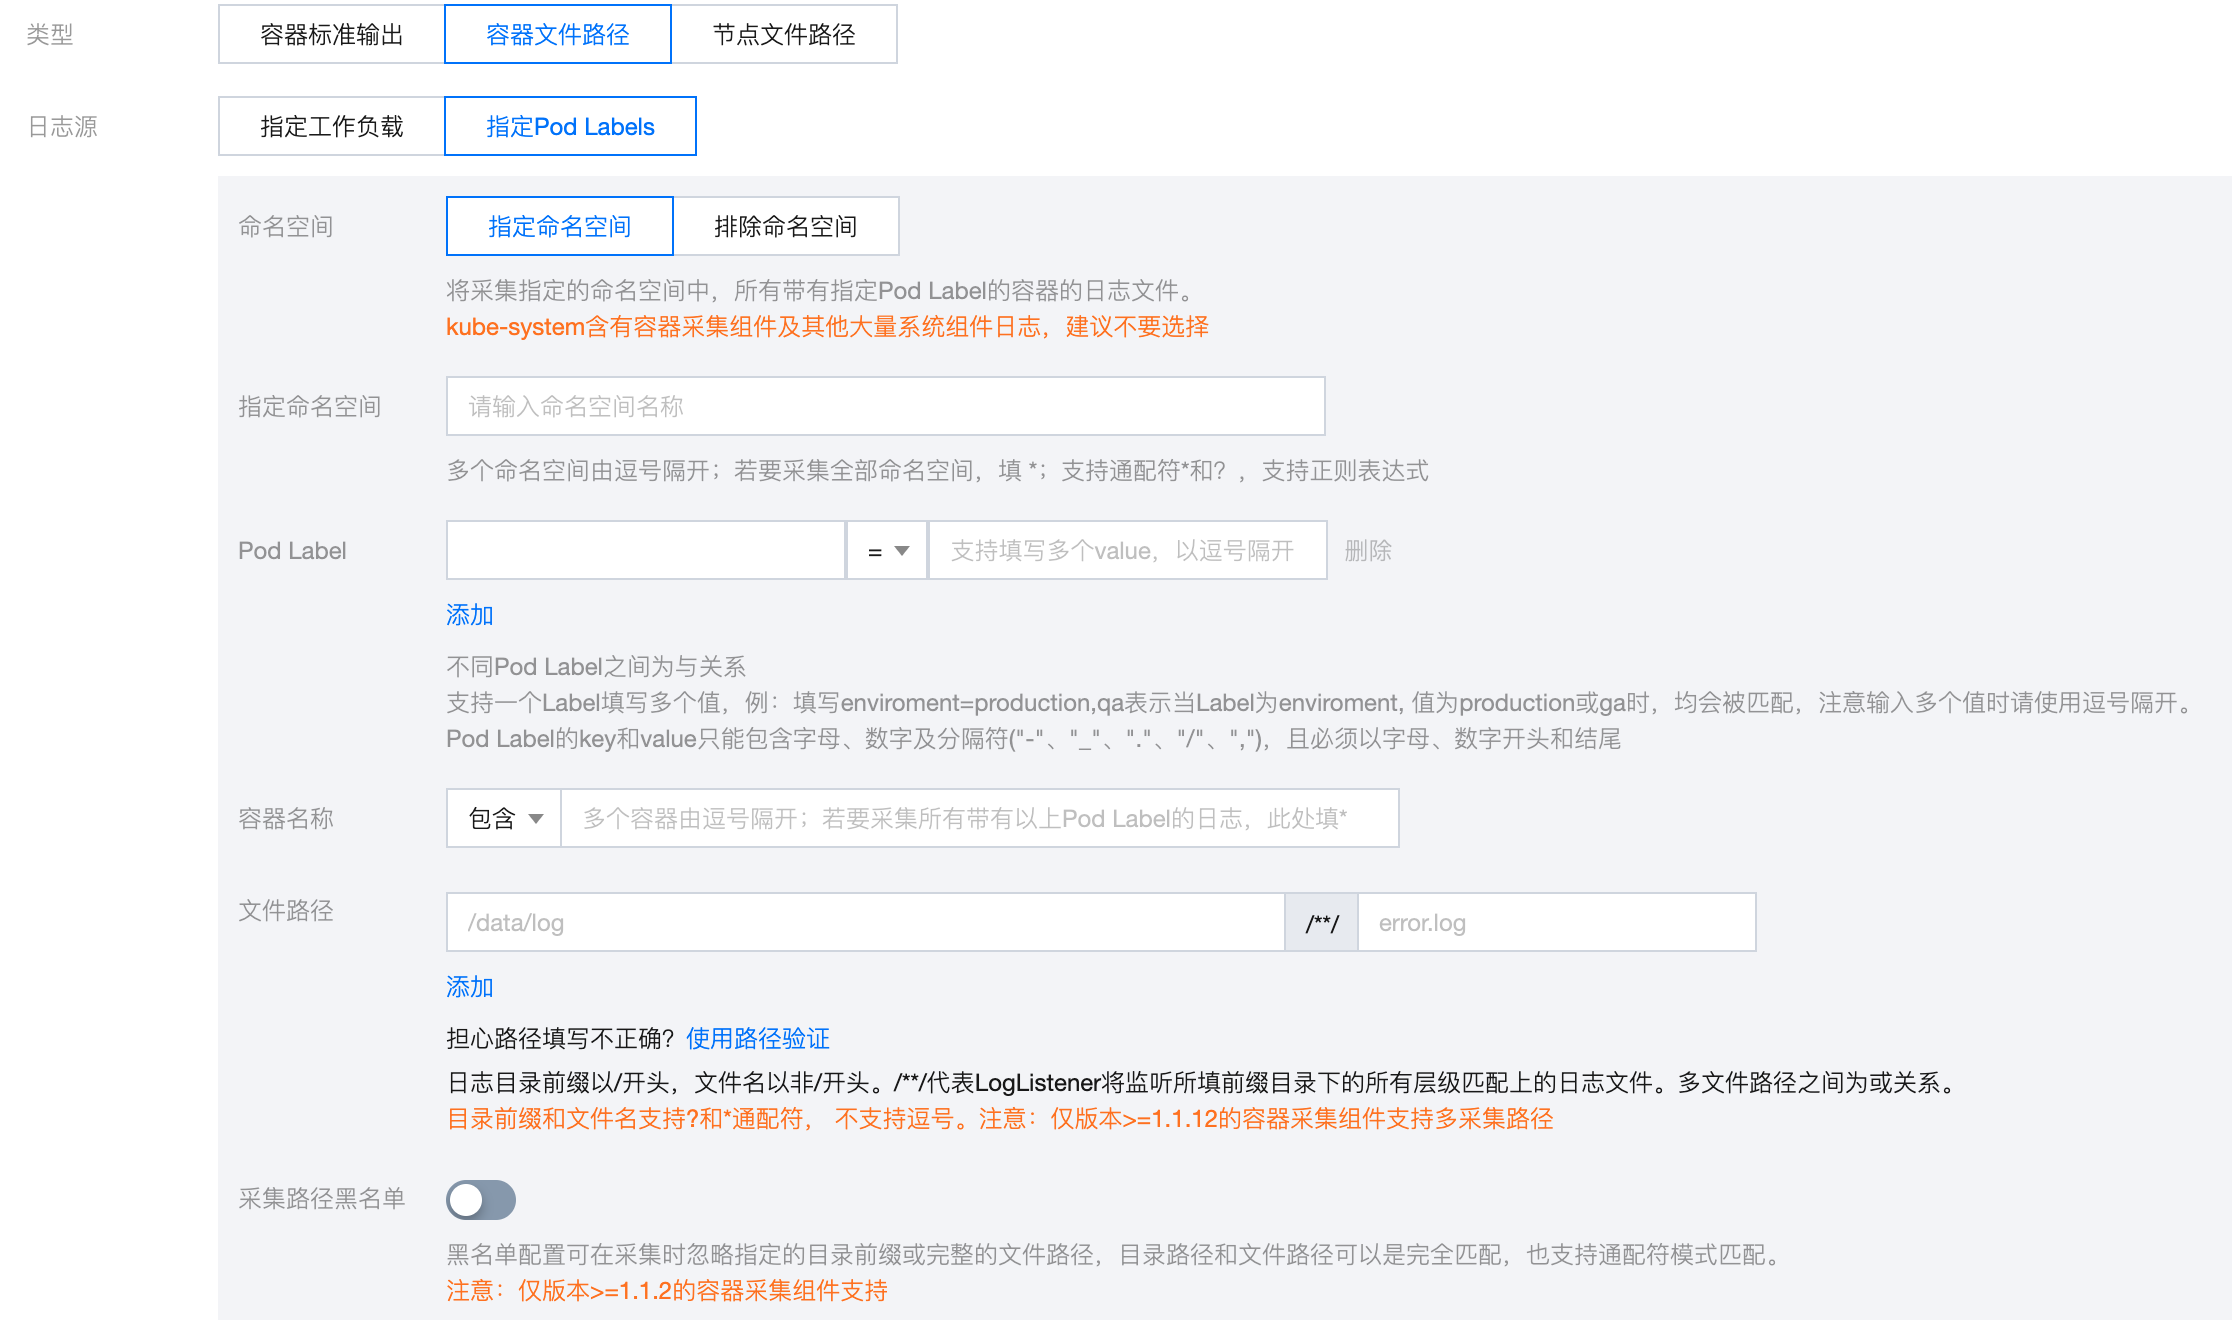Switch log source to 指定工作负载

pos(331,127)
